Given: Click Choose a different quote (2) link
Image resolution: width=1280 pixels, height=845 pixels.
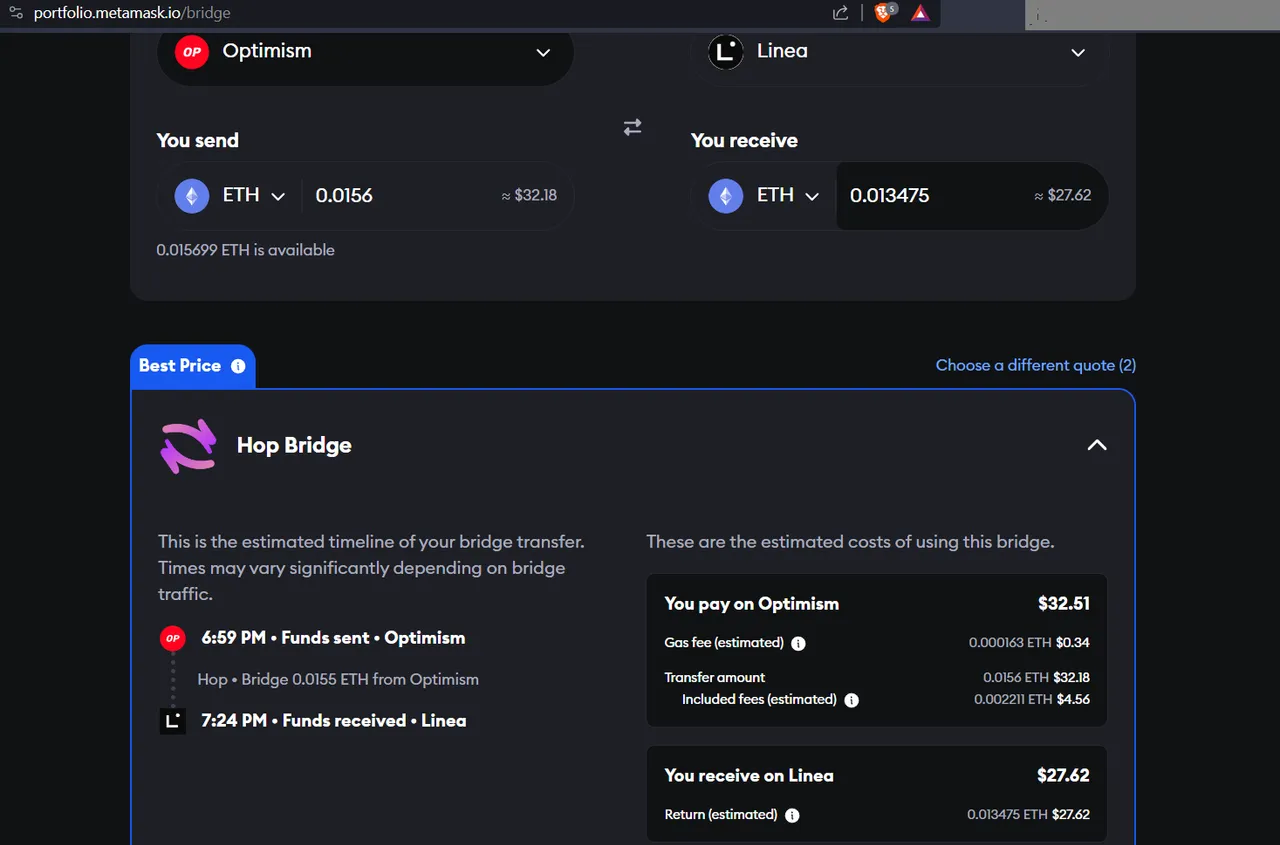Looking at the screenshot, I should coord(1036,365).
